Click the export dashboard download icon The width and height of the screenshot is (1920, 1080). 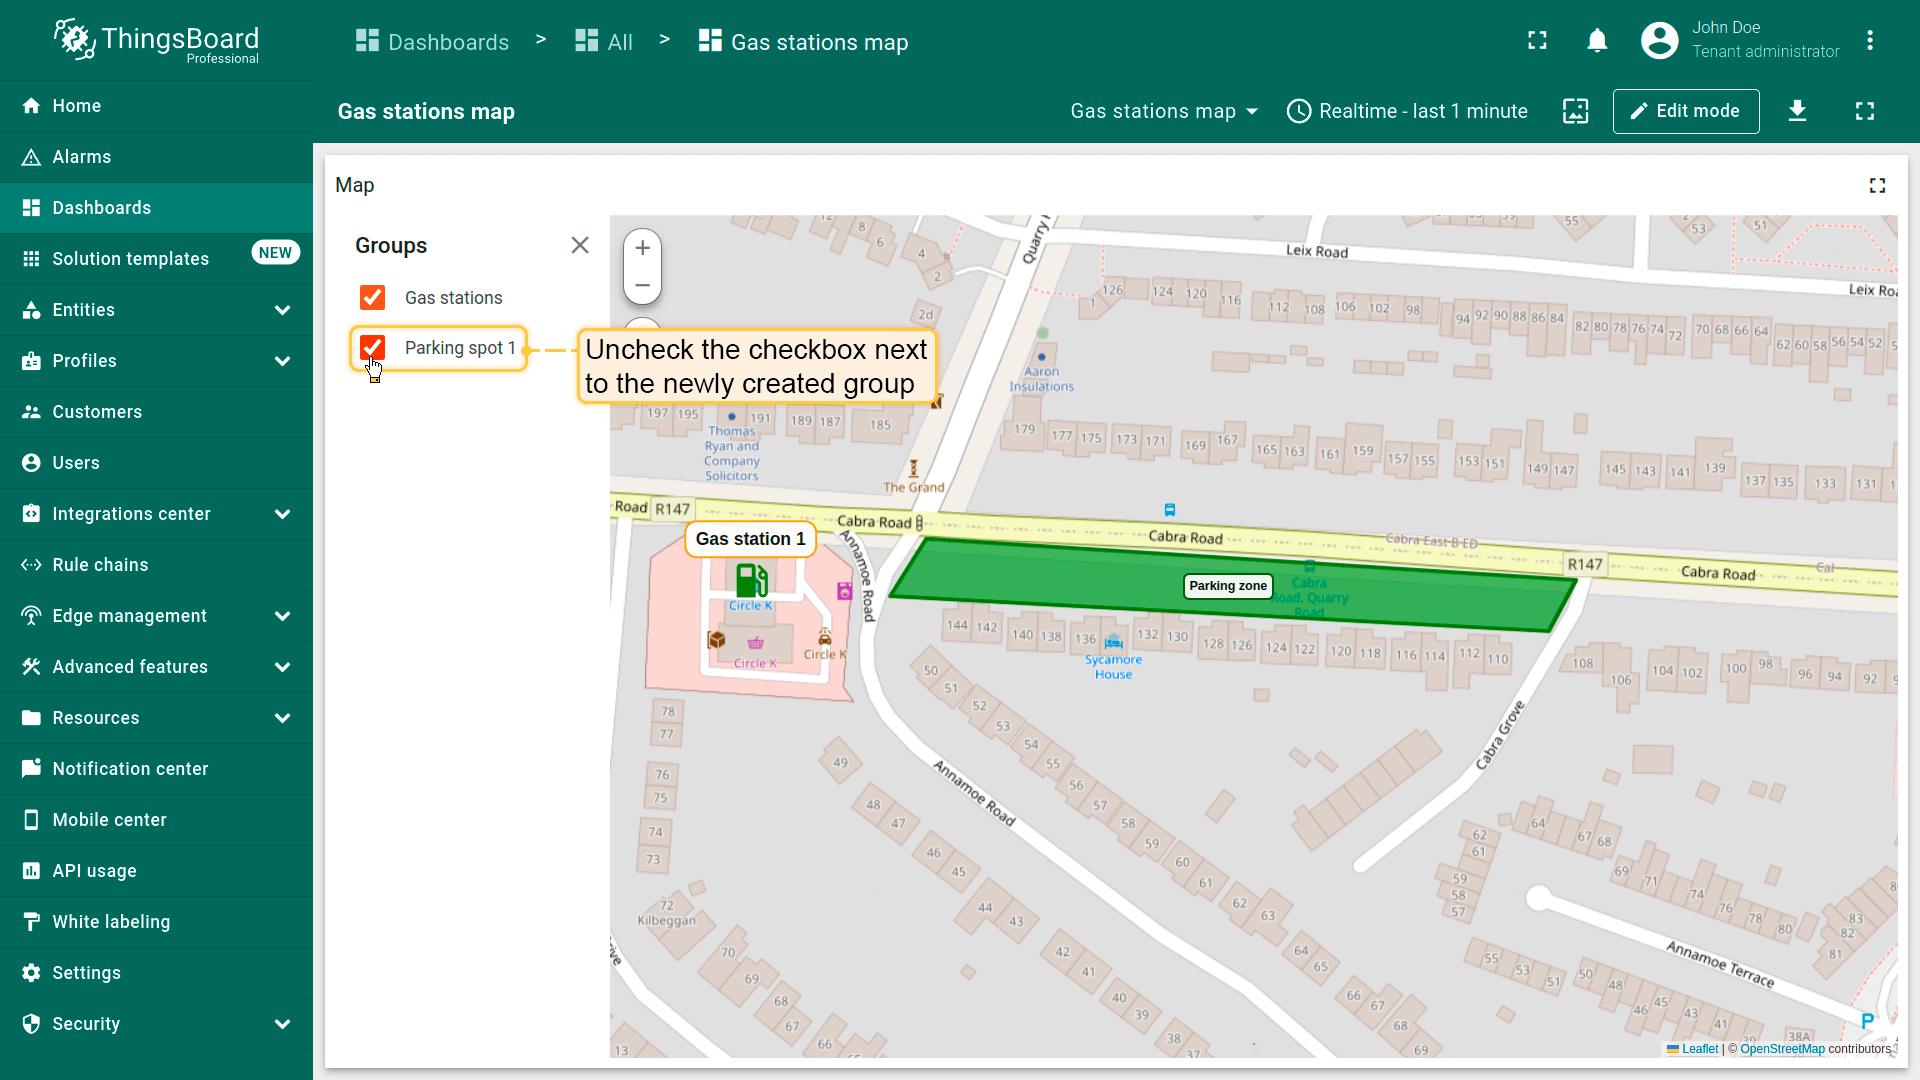tap(1797, 111)
